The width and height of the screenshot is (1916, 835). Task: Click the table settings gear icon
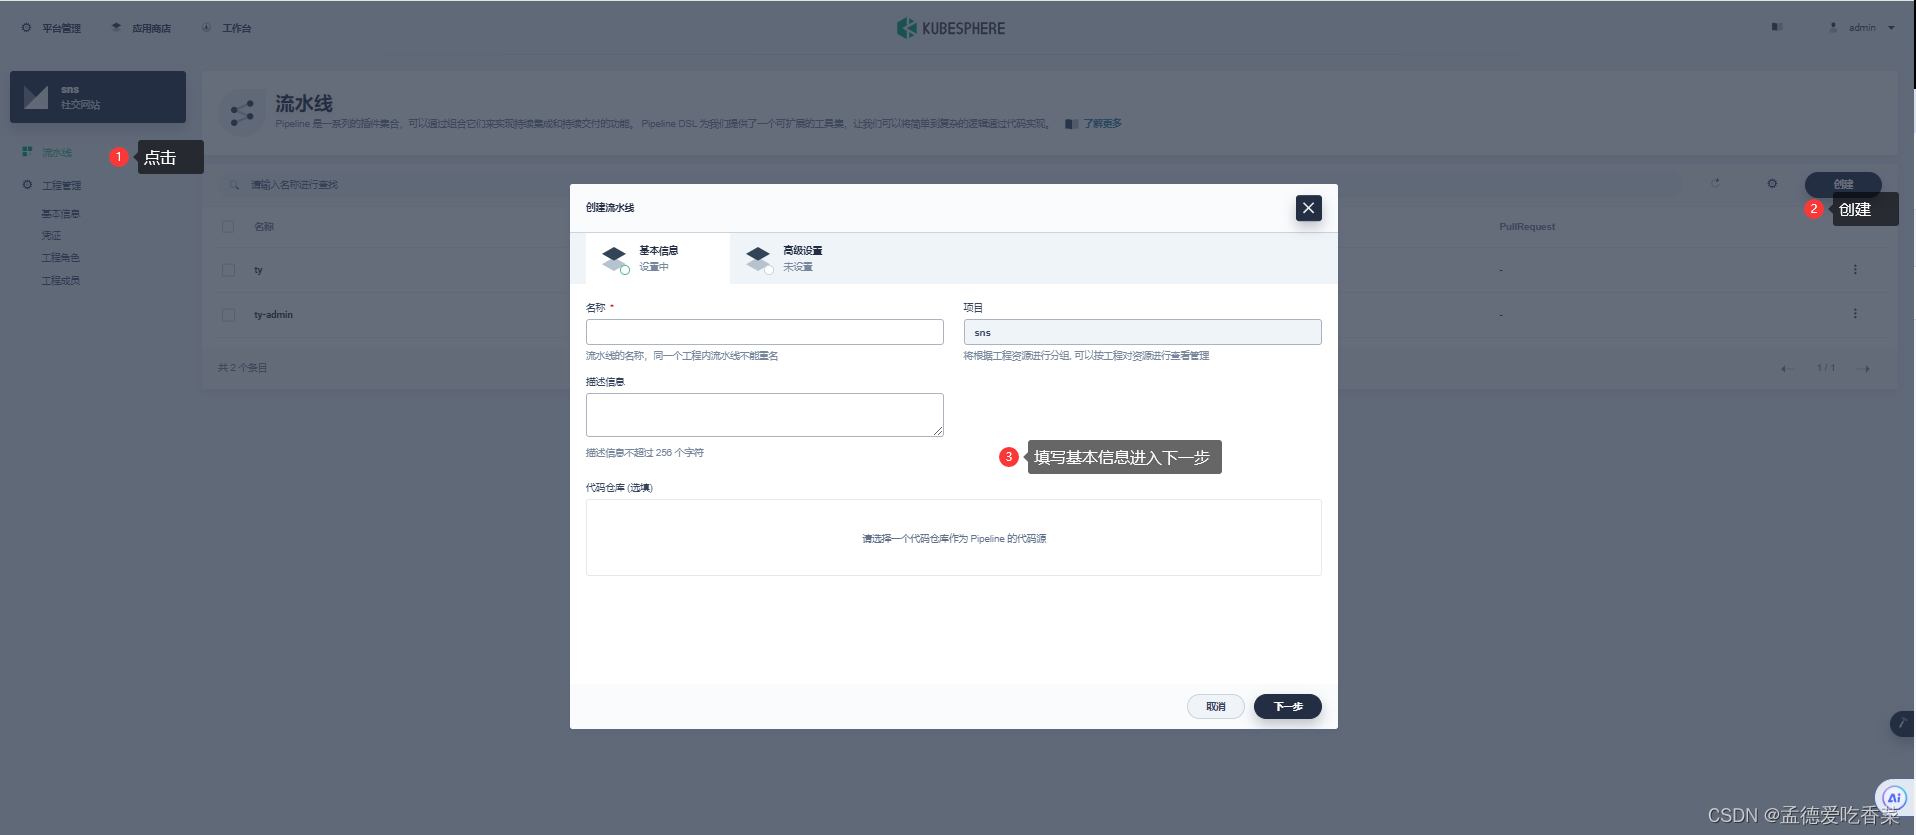1772,184
